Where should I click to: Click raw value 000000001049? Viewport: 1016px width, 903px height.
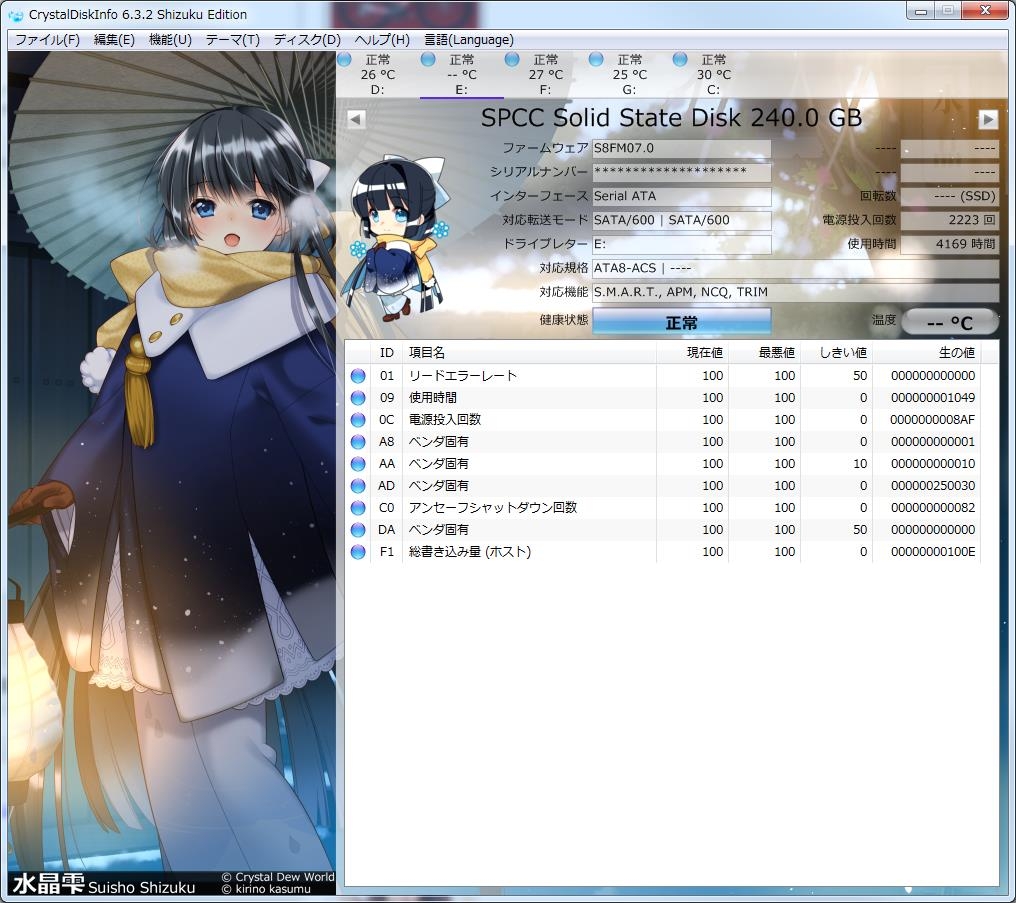tap(932, 398)
